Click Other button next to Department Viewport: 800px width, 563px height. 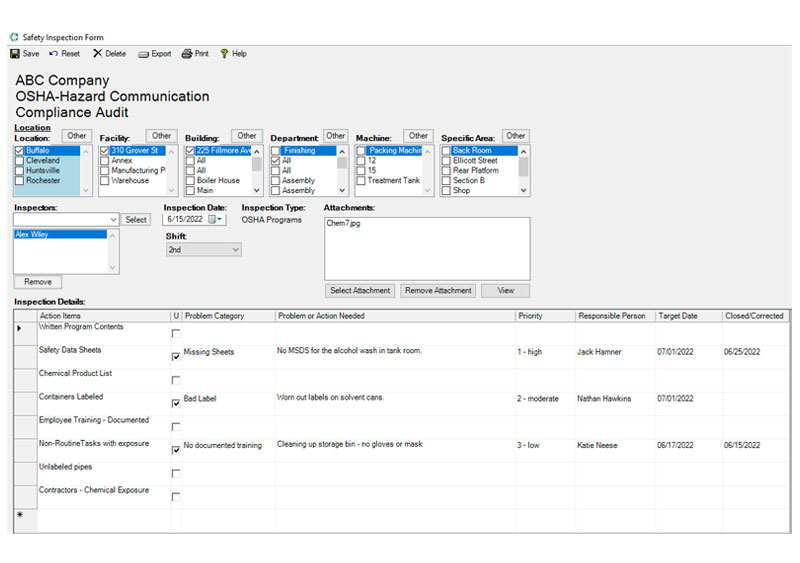(x=336, y=136)
